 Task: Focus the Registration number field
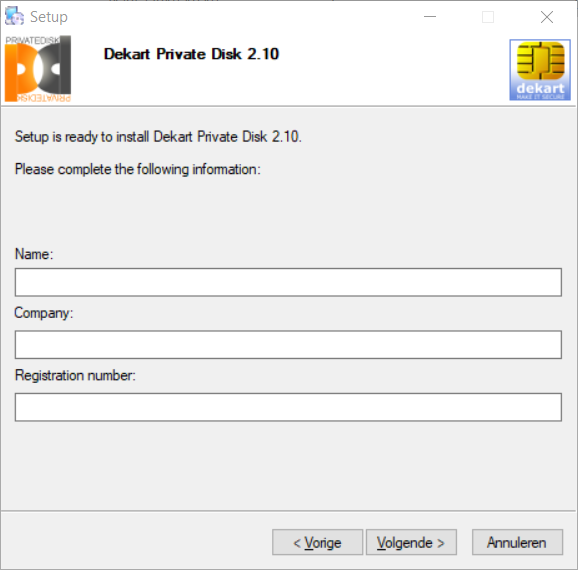pos(288,407)
